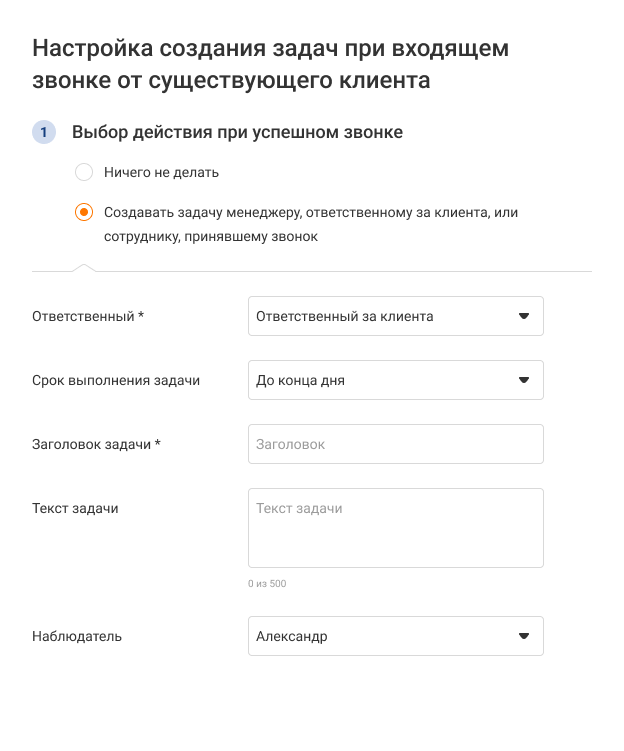Click the "Наблюдатель" field label
Viewport: 624px width, 751px height.
pos(77,636)
